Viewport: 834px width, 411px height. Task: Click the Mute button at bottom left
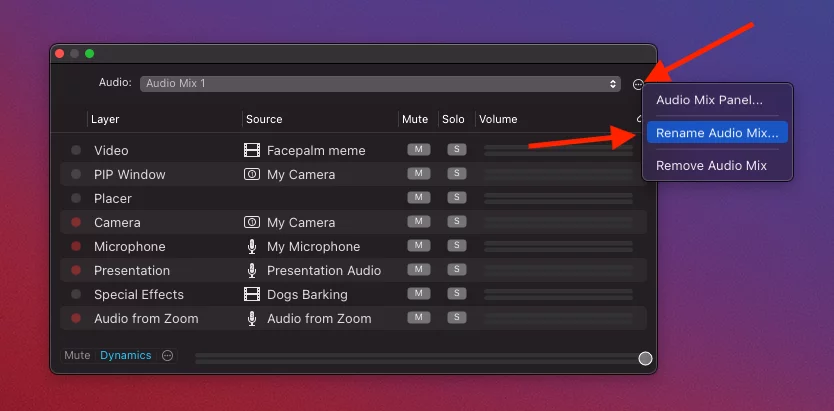[77, 355]
